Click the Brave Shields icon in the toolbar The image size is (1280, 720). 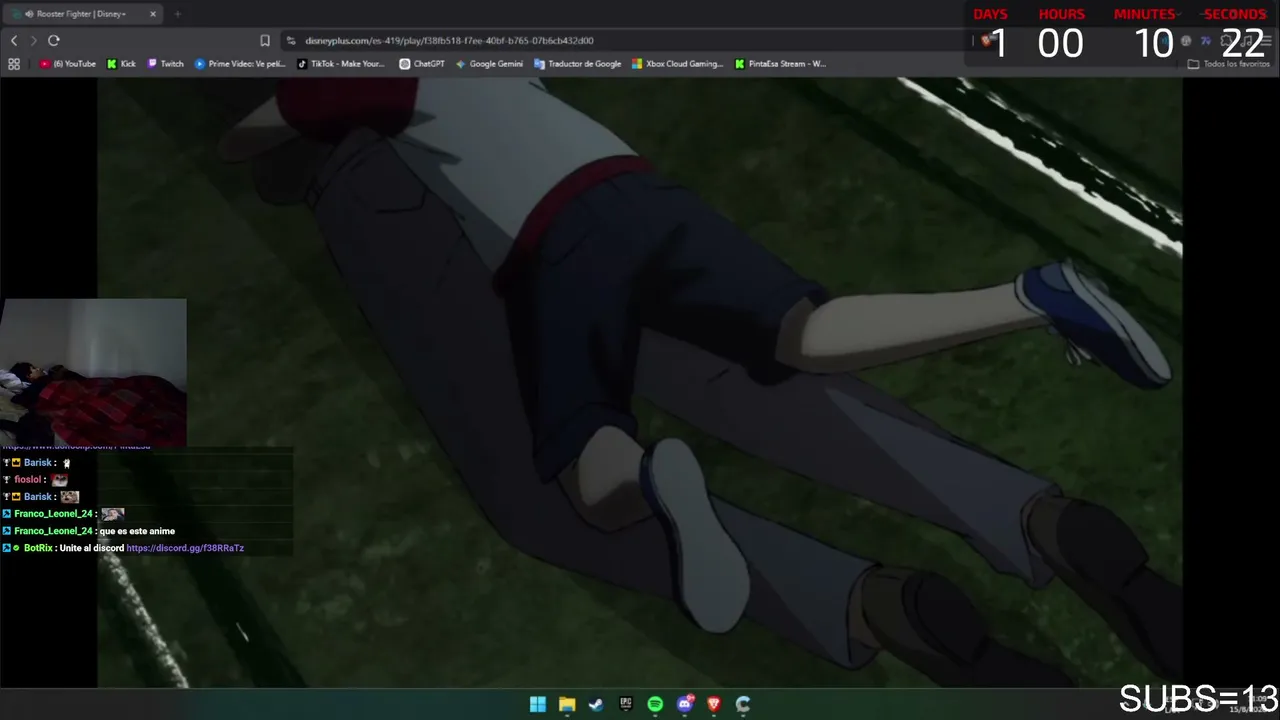coord(986,41)
